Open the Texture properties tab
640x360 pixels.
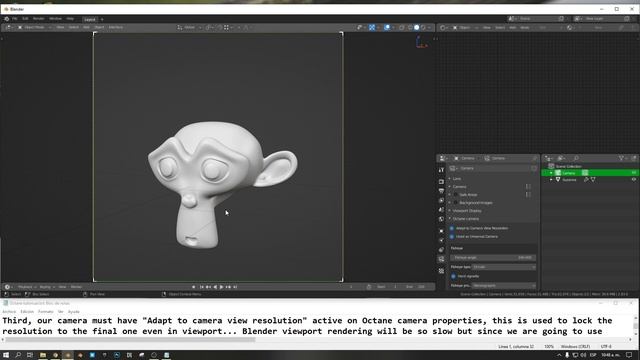coord(441,271)
